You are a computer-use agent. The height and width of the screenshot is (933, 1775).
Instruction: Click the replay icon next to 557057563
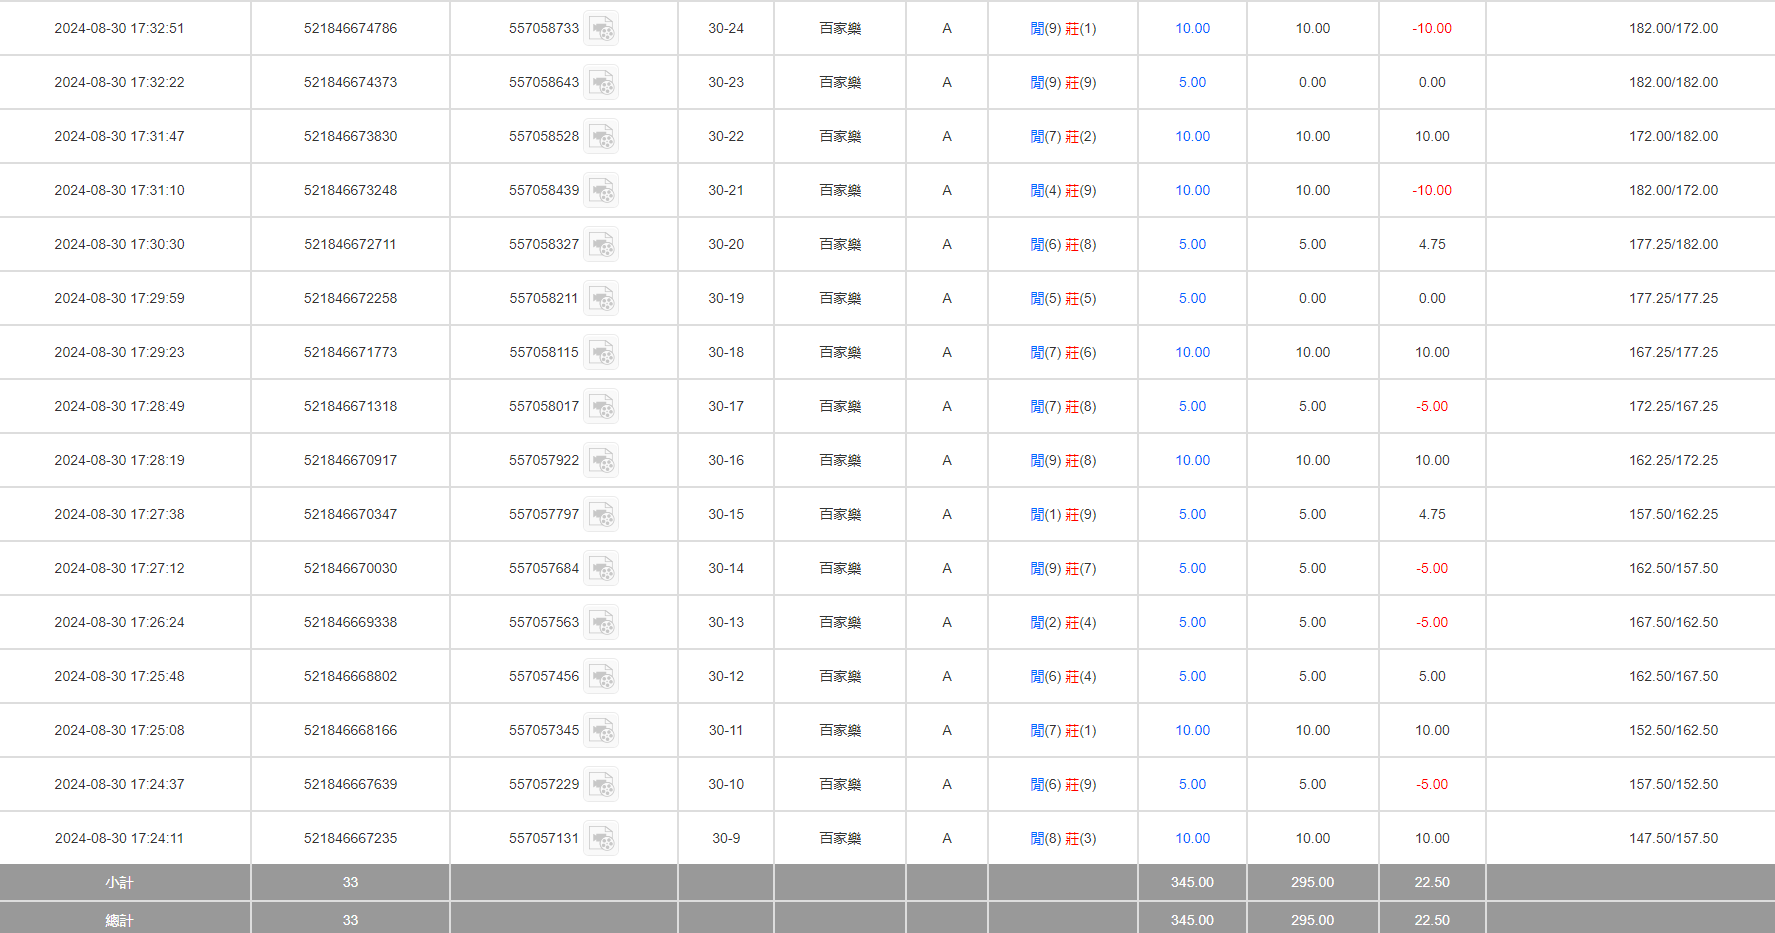(601, 623)
